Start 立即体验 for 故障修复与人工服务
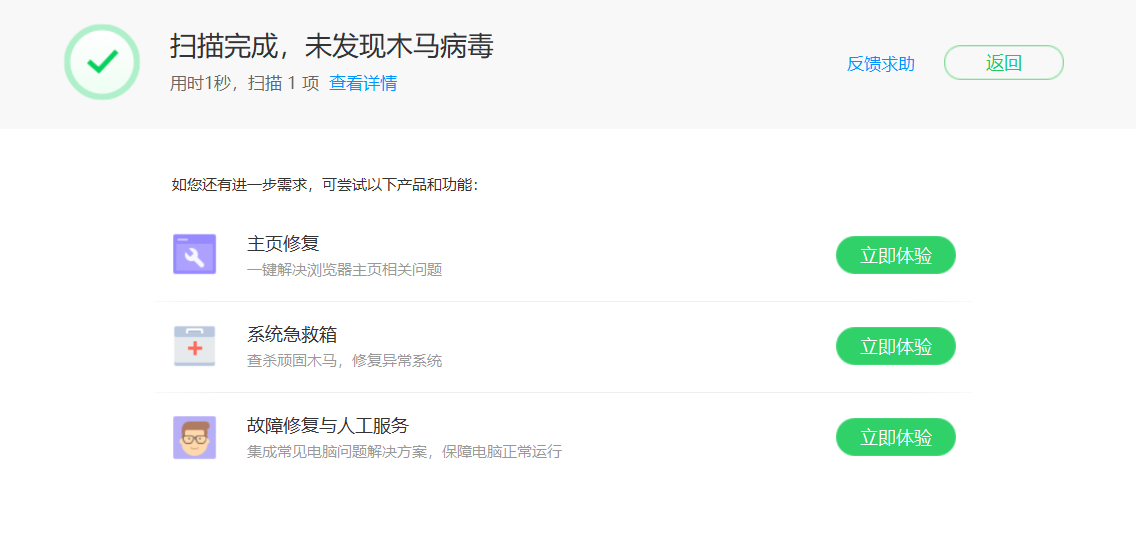The height and width of the screenshot is (542, 1136). click(895, 437)
